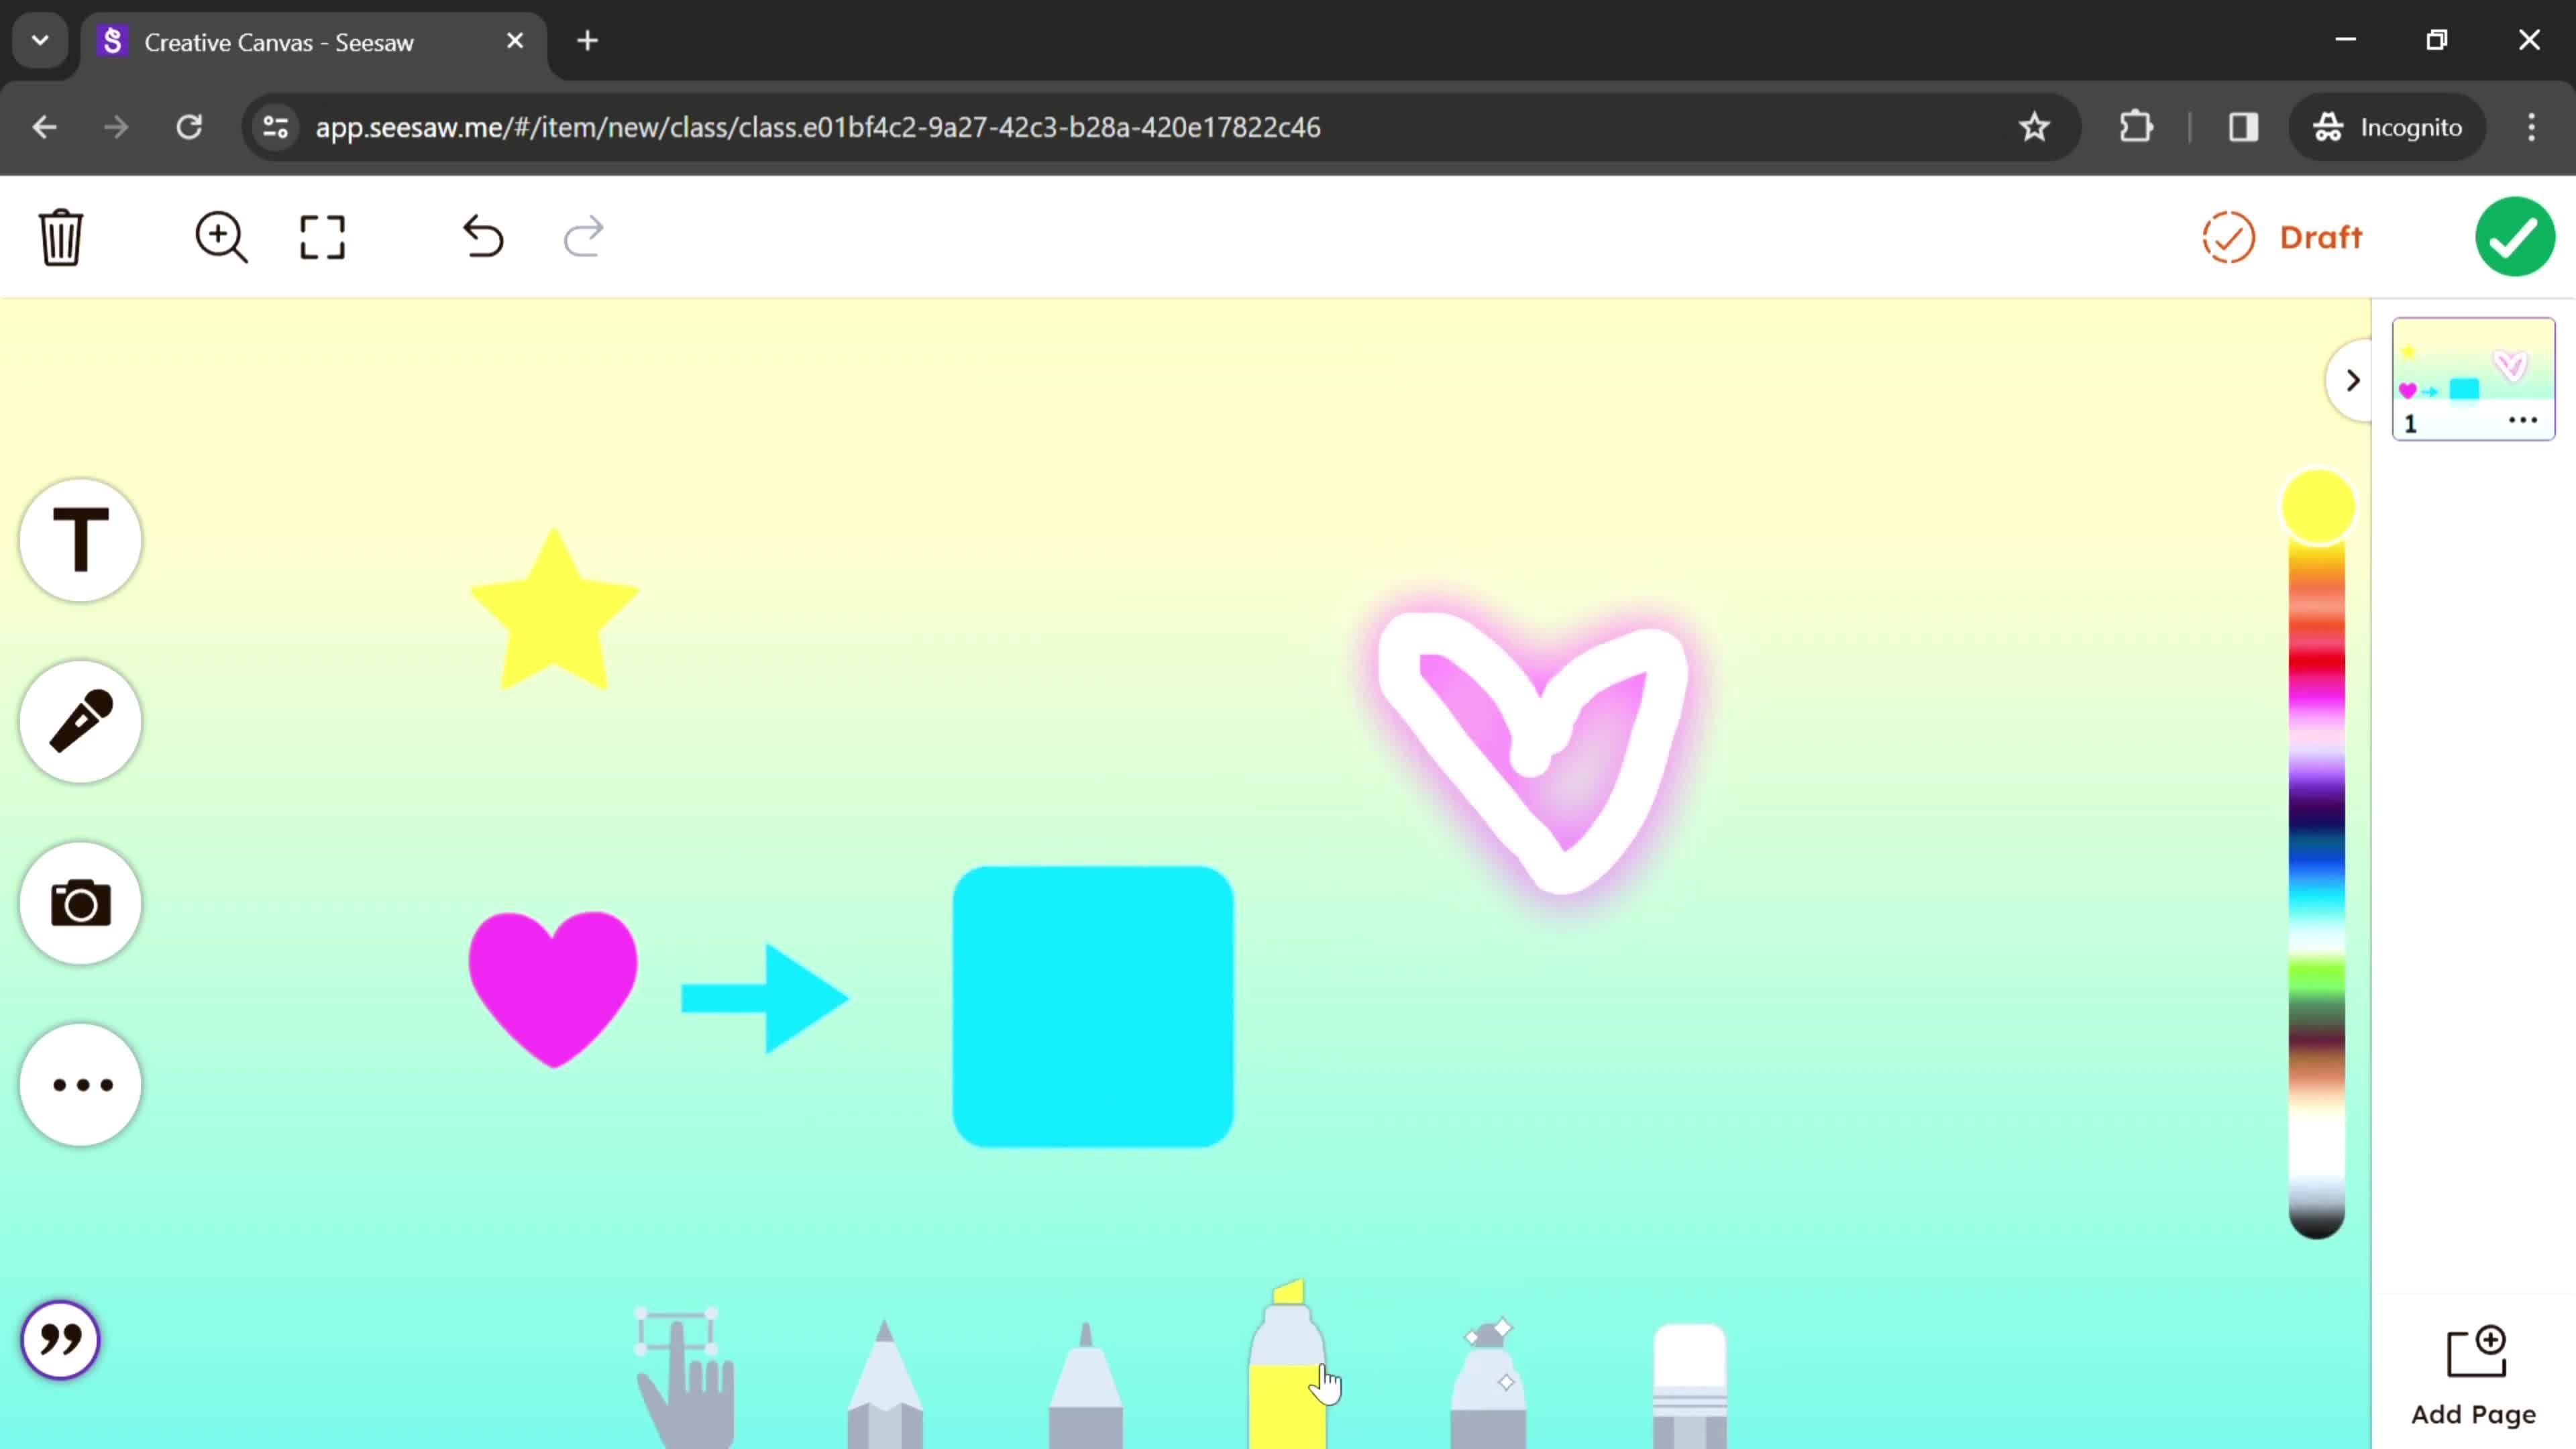Select the move hand tool
Viewport: 2576px width, 1449px height.
click(x=686, y=1378)
